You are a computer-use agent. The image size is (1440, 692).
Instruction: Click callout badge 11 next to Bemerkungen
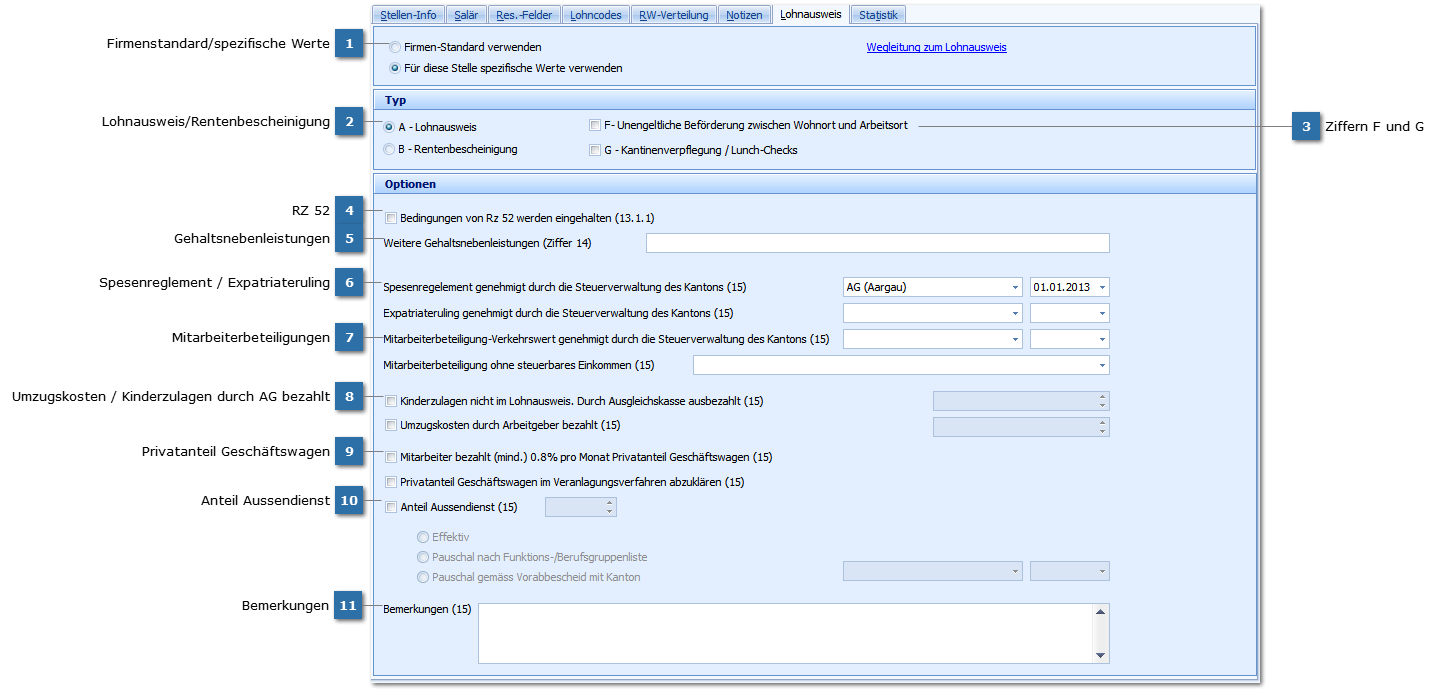(x=348, y=606)
